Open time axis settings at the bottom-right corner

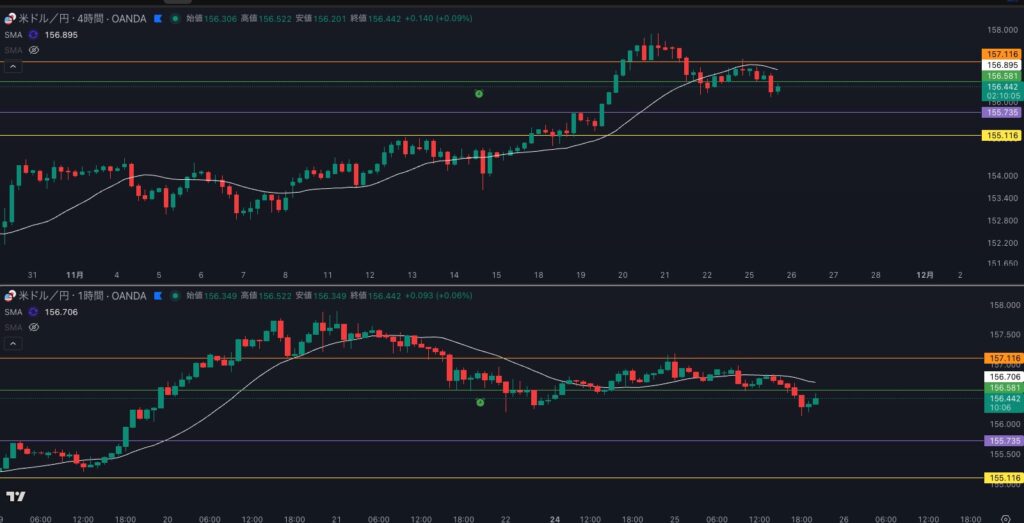(1005, 518)
